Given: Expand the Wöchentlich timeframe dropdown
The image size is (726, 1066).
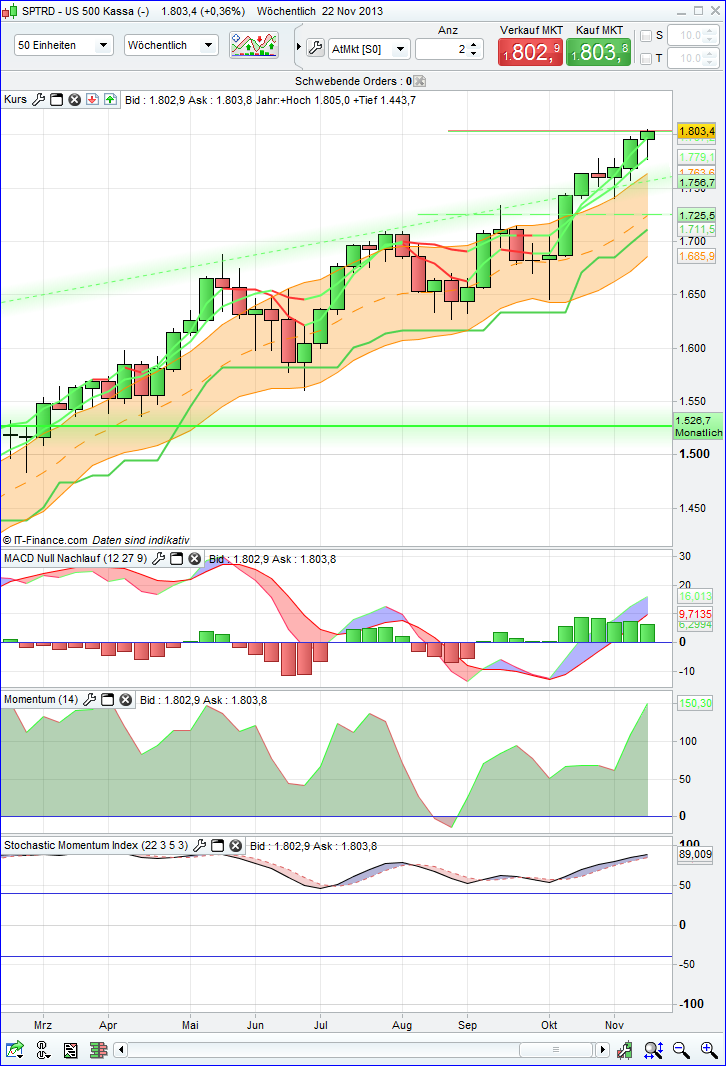Looking at the screenshot, I should pyautogui.click(x=170, y=45).
